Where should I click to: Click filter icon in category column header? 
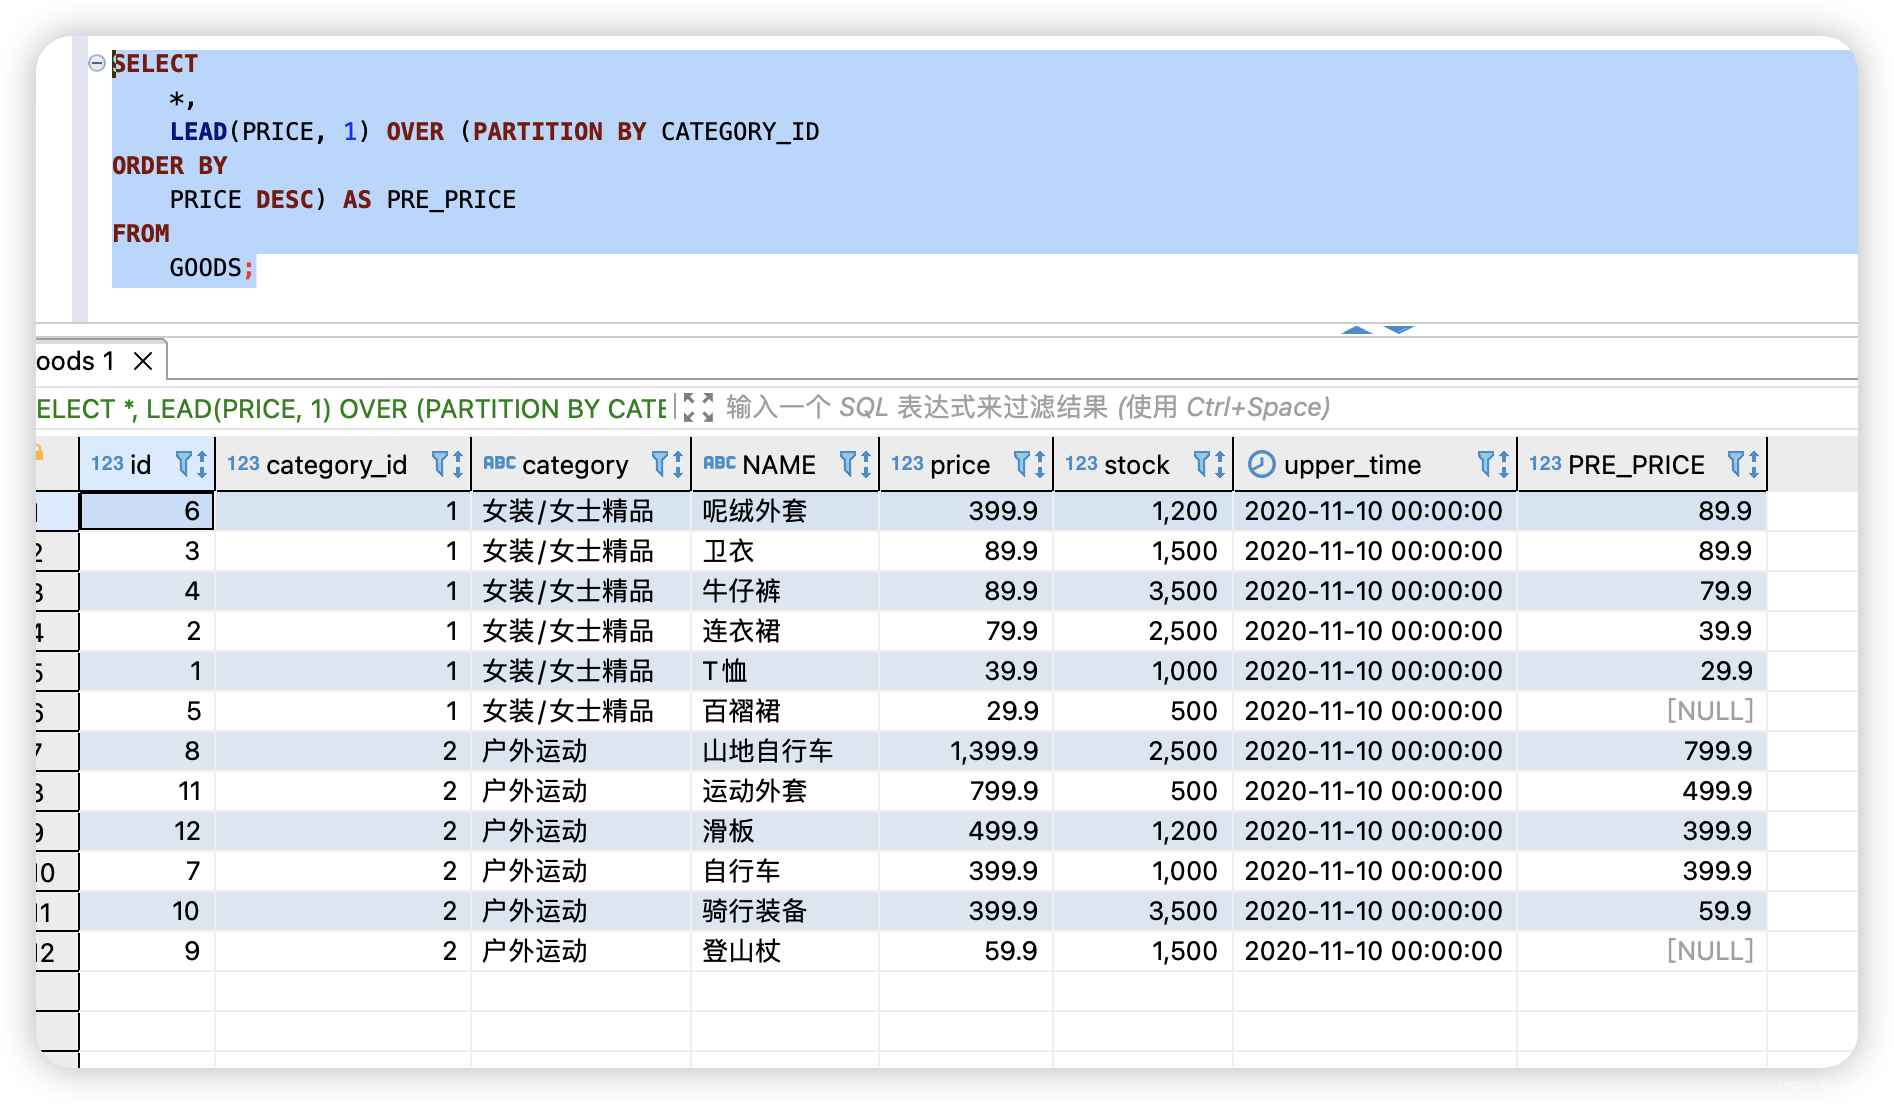pyautogui.click(x=660, y=464)
